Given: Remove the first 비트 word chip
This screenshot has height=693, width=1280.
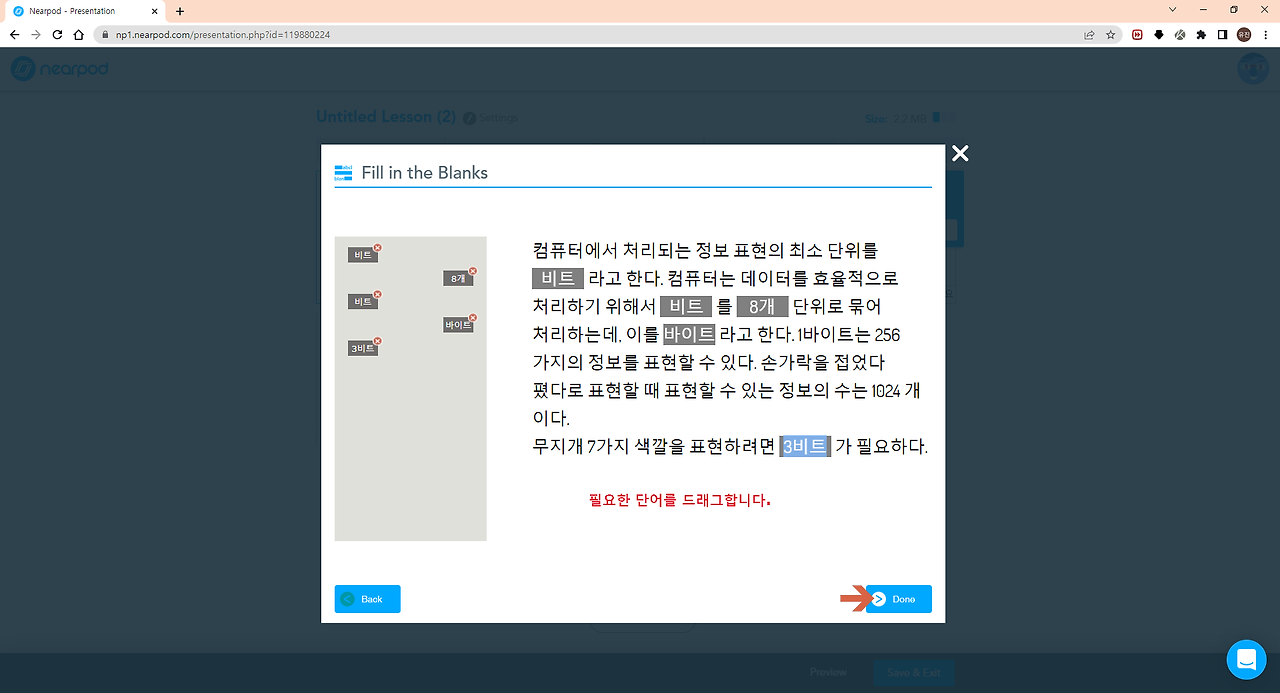Looking at the screenshot, I should (x=378, y=245).
